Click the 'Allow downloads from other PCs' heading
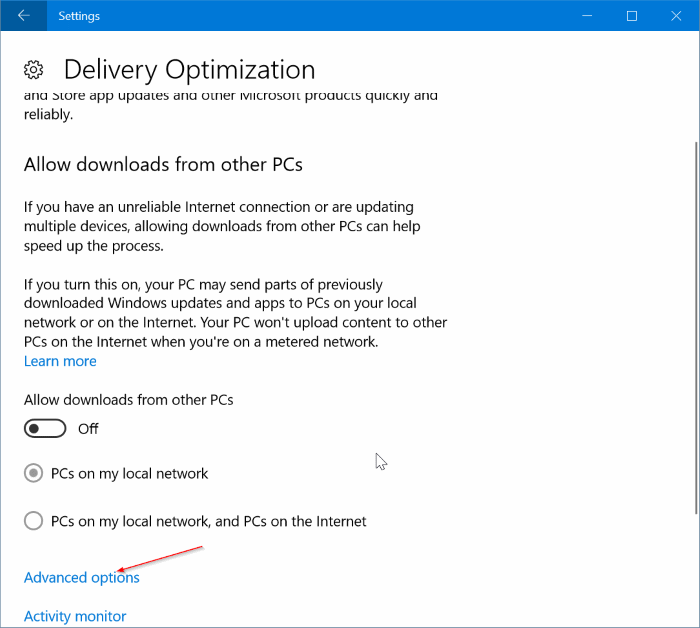This screenshot has height=628, width=700. point(163,164)
